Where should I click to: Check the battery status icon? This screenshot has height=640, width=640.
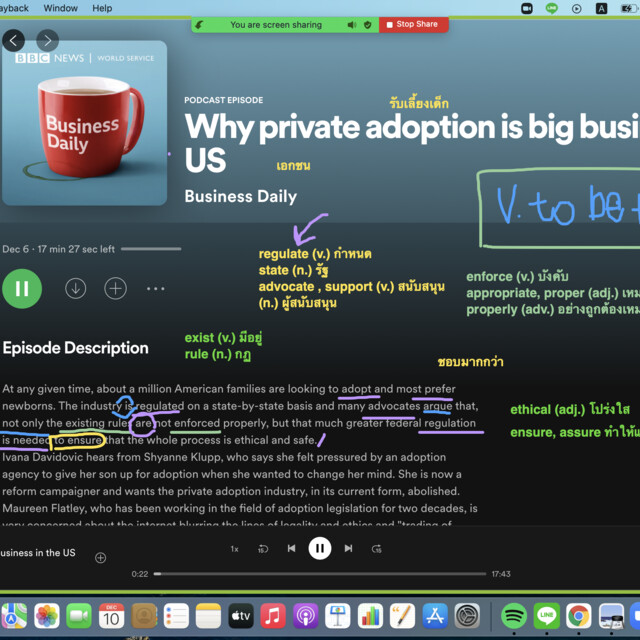[628, 9]
